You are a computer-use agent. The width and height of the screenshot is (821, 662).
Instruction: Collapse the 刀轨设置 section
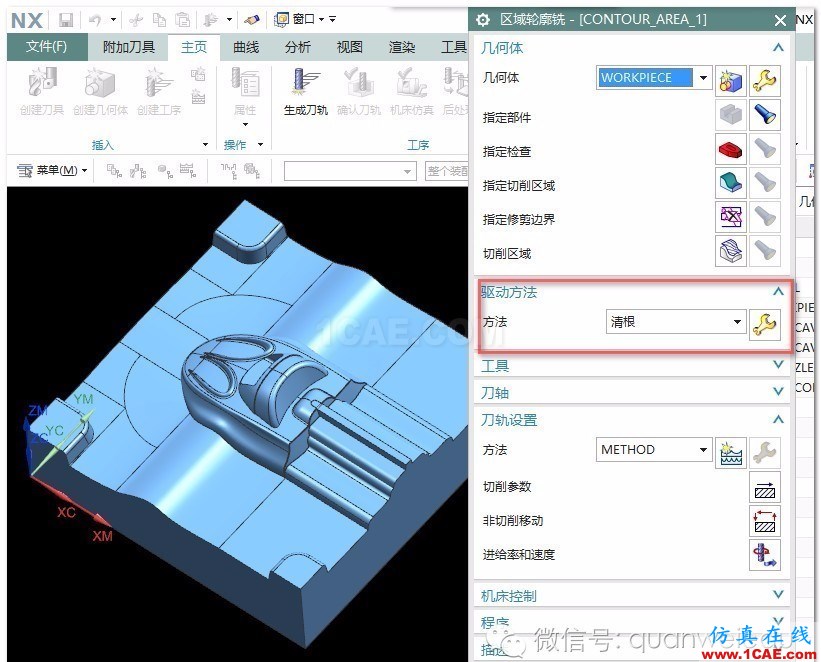pos(778,419)
